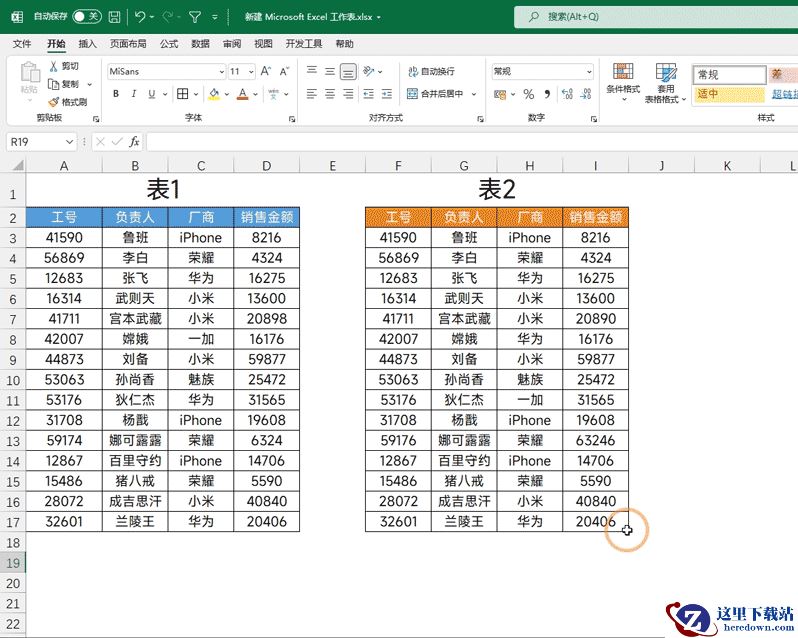The image size is (798, 638).
Task: Click the Increase Indent icon
Action: (x=387, y=94)
